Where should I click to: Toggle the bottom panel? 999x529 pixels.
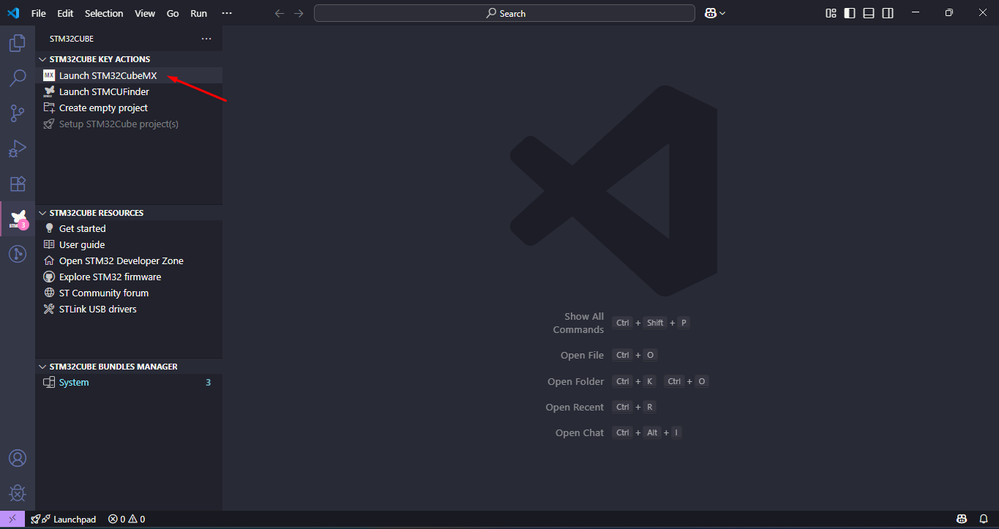click(x=868, y=13)
